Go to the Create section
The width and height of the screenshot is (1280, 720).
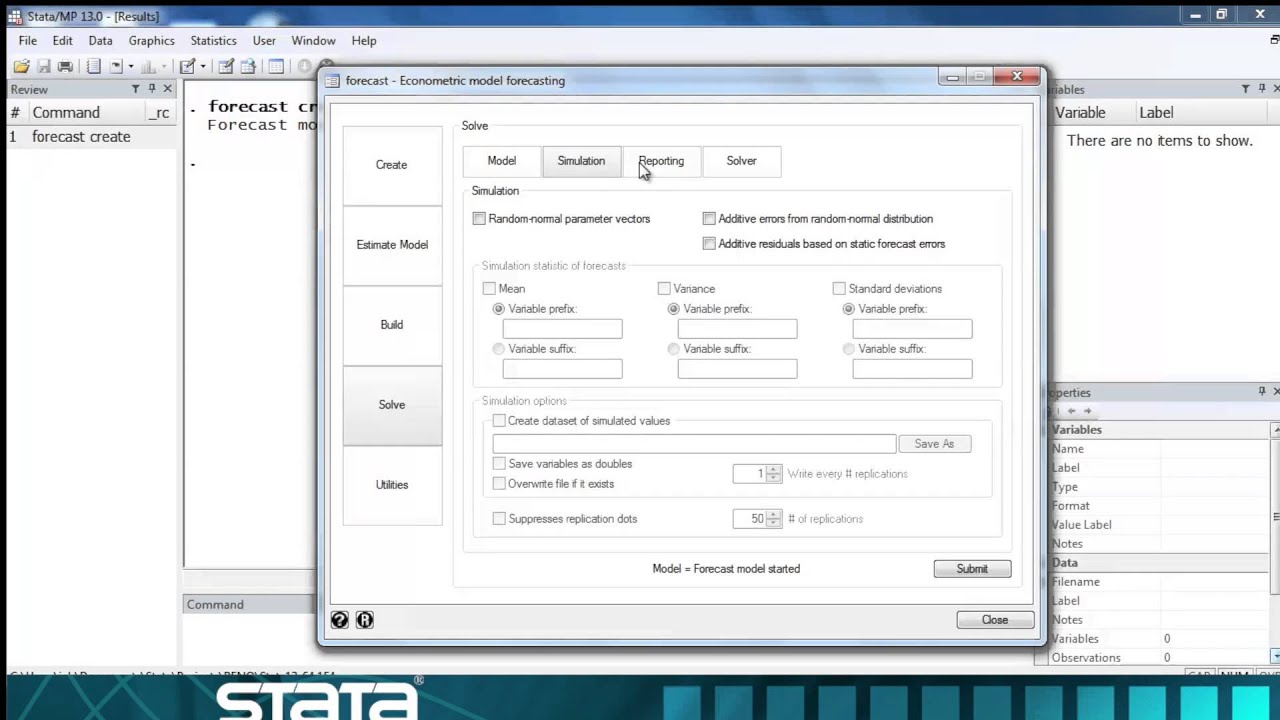tap(392, 165)
